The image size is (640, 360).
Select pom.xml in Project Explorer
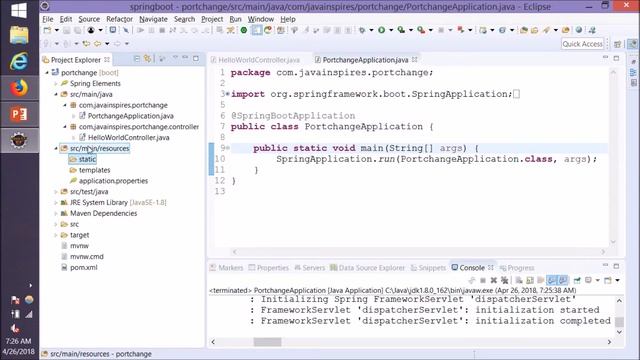[84, 267]
